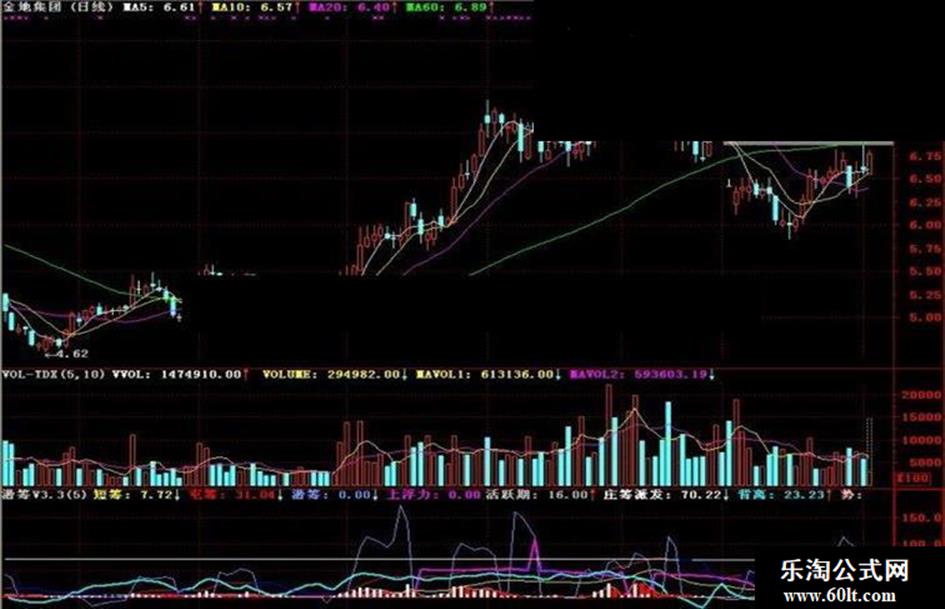Click the VVOL 1474910.00 value
This screenshot has height=609, width=945.
(180, 374)
